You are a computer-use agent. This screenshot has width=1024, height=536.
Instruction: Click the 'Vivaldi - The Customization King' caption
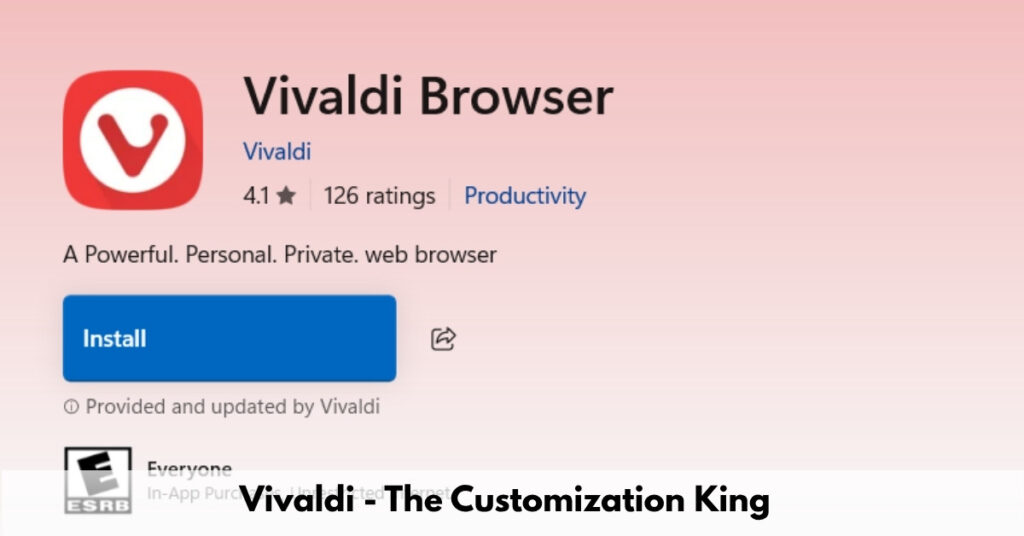(x=504, y=501)
